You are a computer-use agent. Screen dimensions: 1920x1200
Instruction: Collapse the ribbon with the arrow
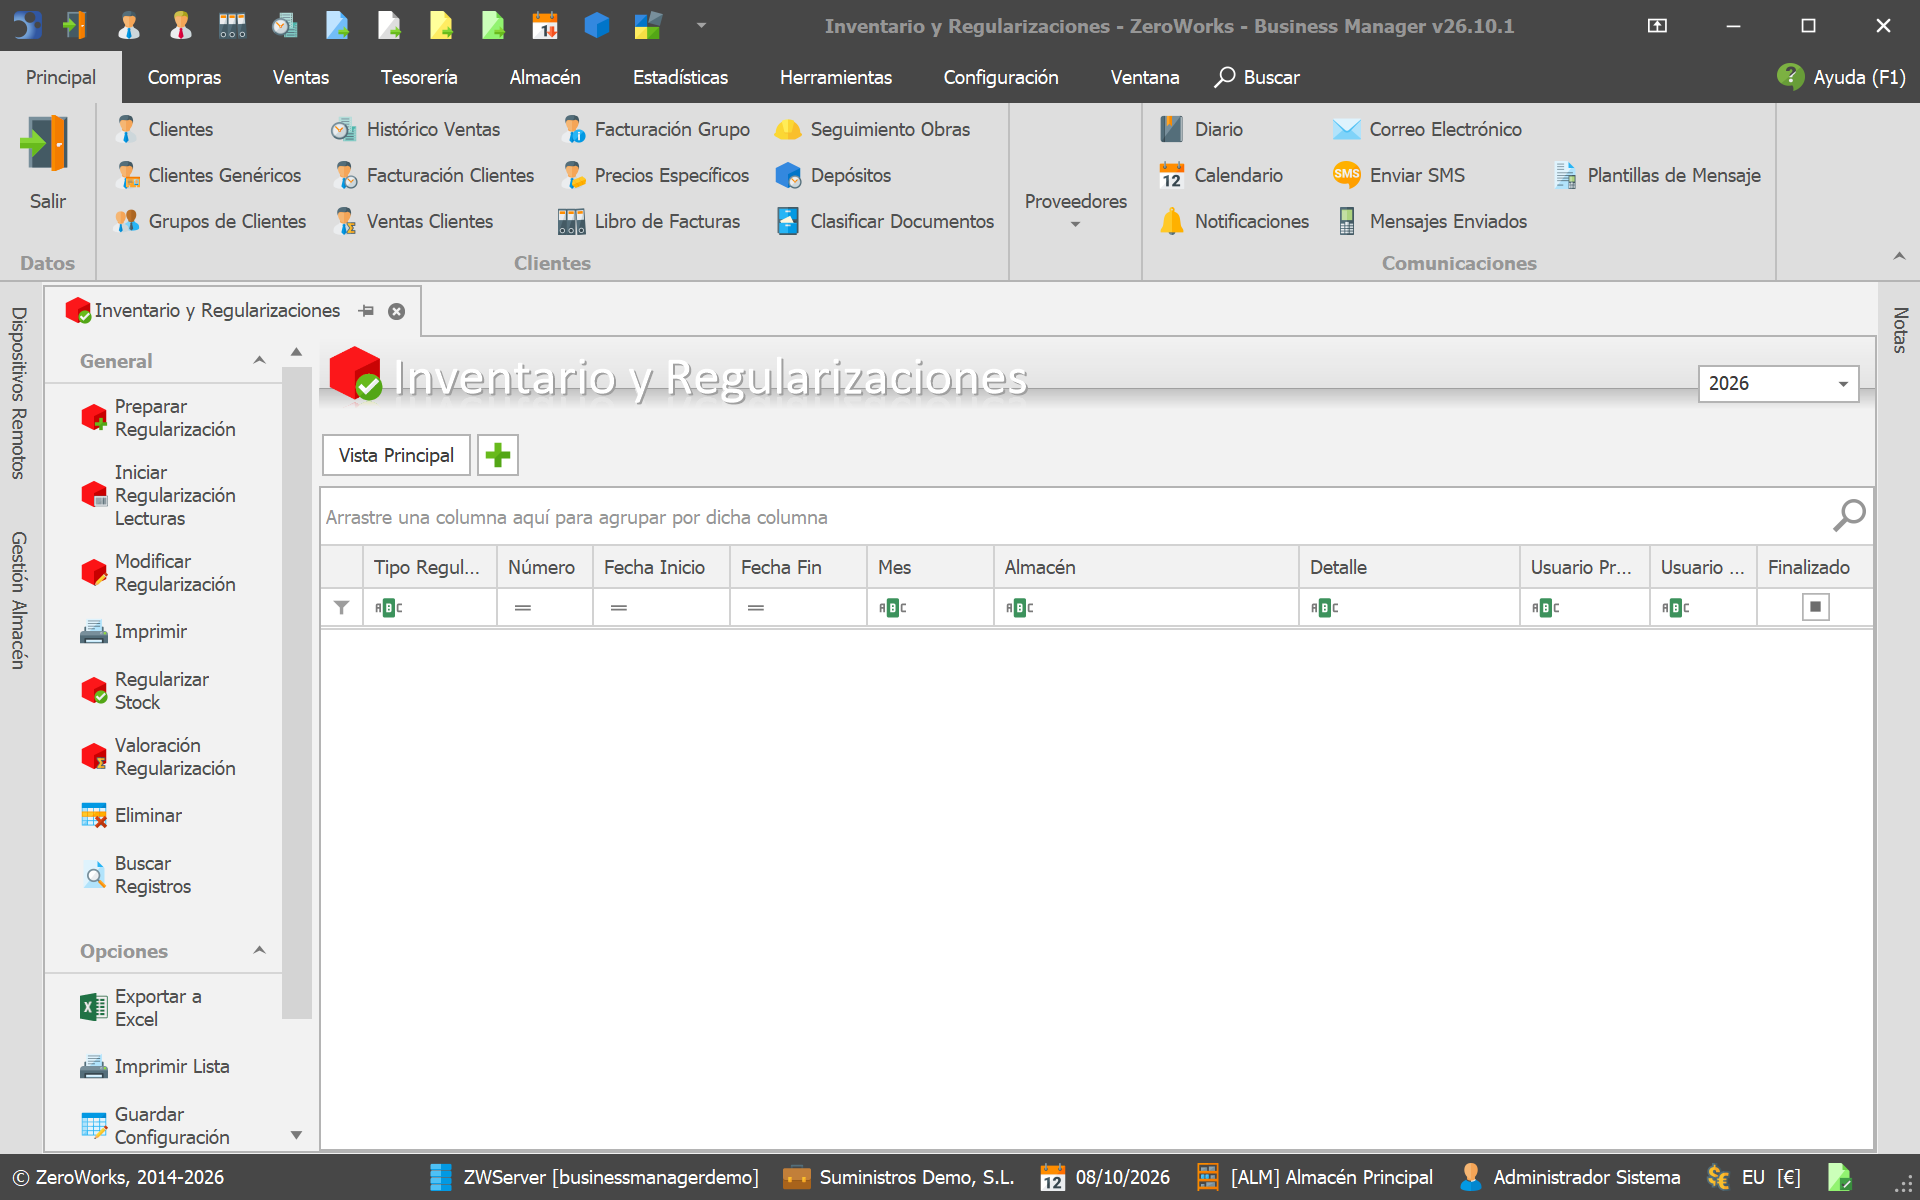point(1899,258)
